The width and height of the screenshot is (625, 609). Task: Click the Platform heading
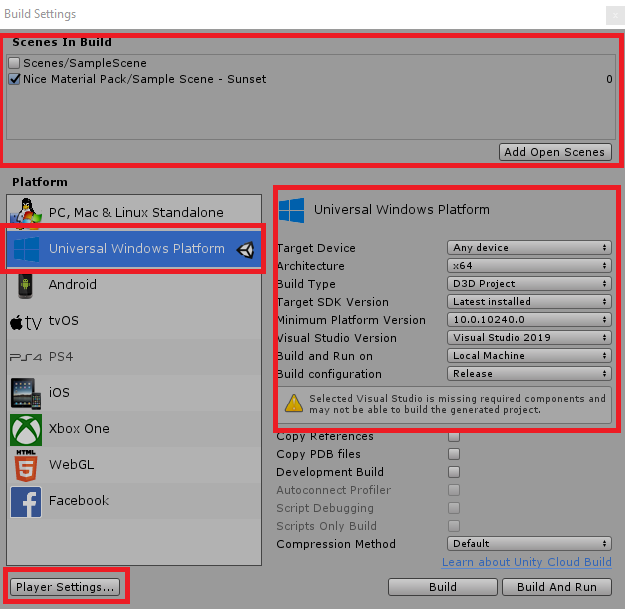tap(40, 182)
